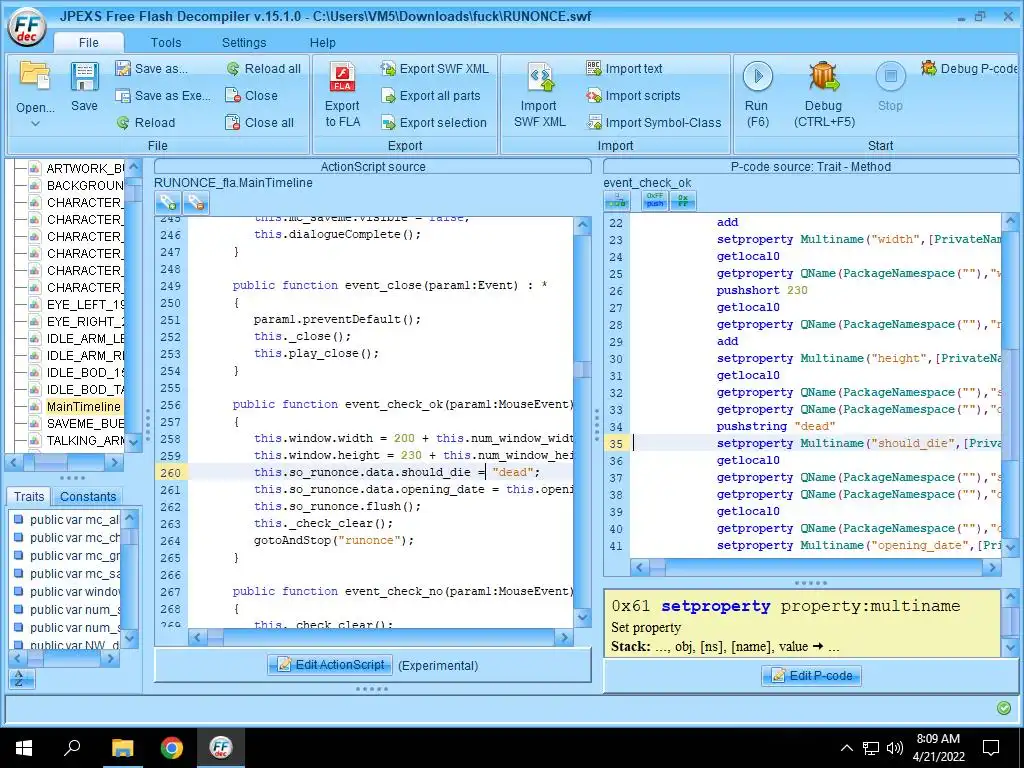1024x768 pixels.
Task: Show hidden tray icons chevron
Action: coord(846,748)
